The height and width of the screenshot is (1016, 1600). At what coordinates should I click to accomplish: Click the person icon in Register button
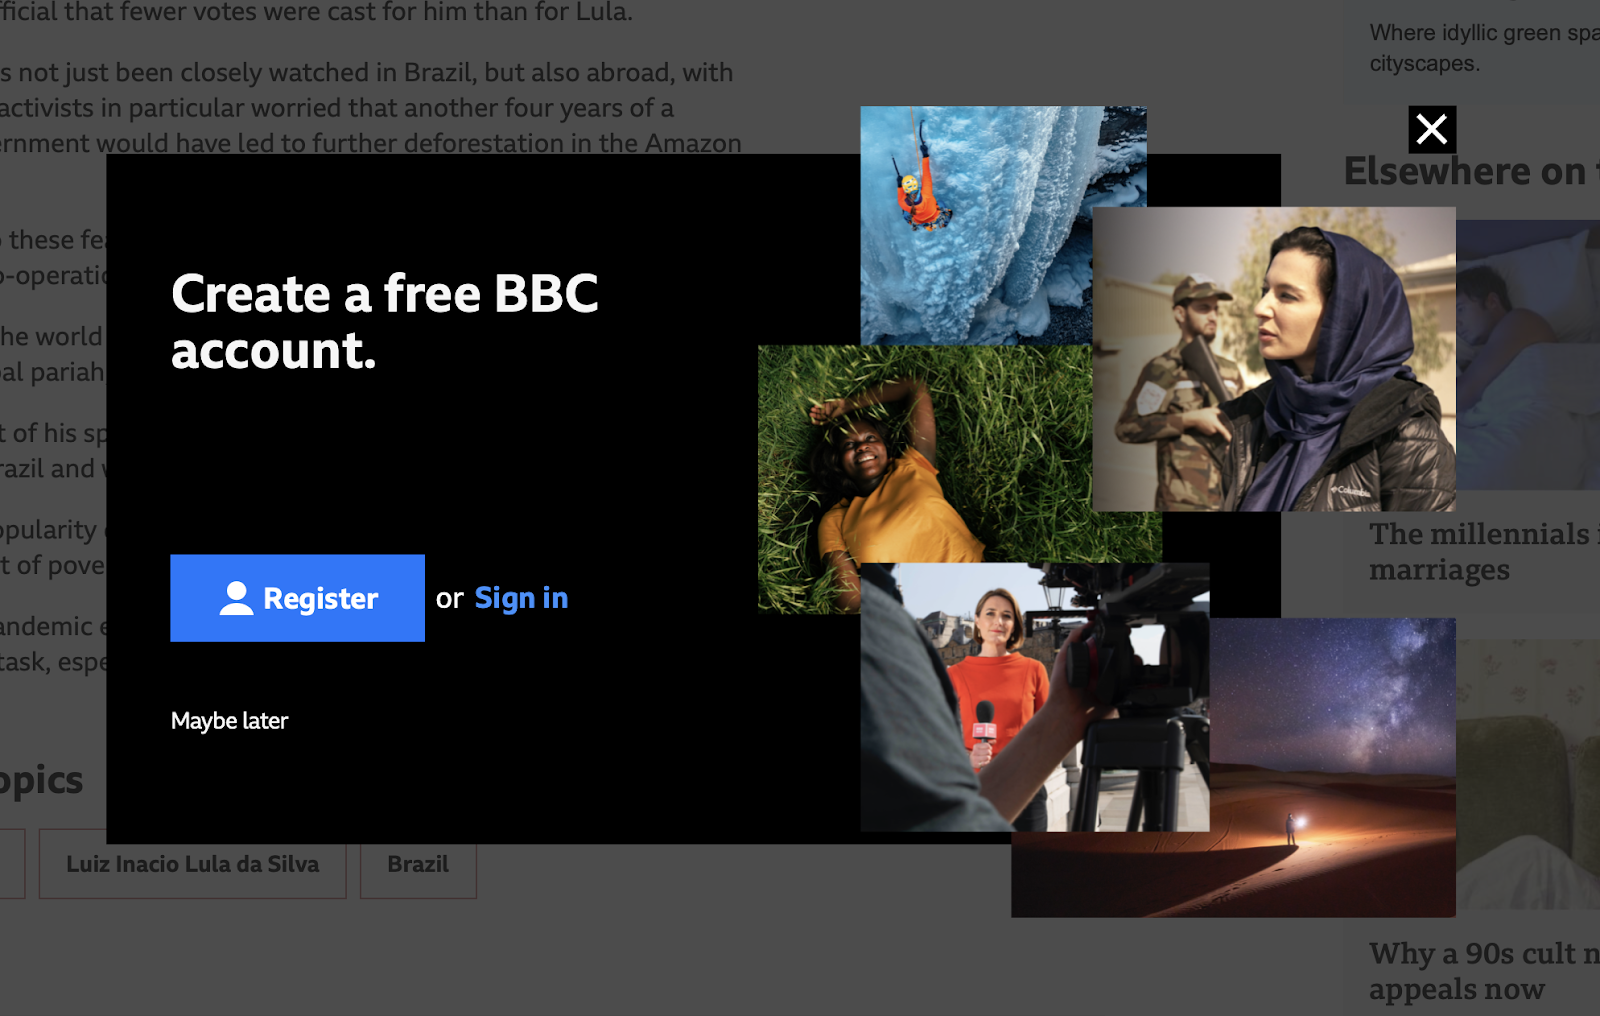pyautogui.click(x=236, y=598)
